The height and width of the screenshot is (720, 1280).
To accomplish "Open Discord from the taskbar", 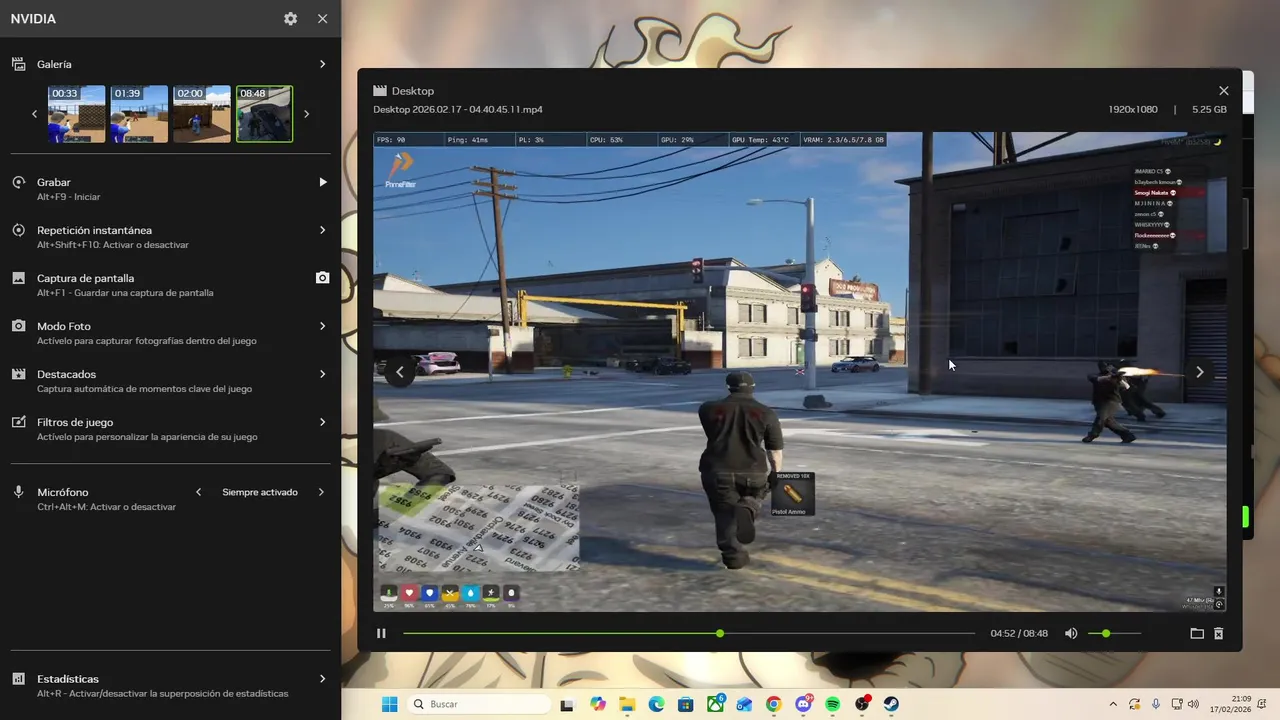I will click(x=803, y=704).
